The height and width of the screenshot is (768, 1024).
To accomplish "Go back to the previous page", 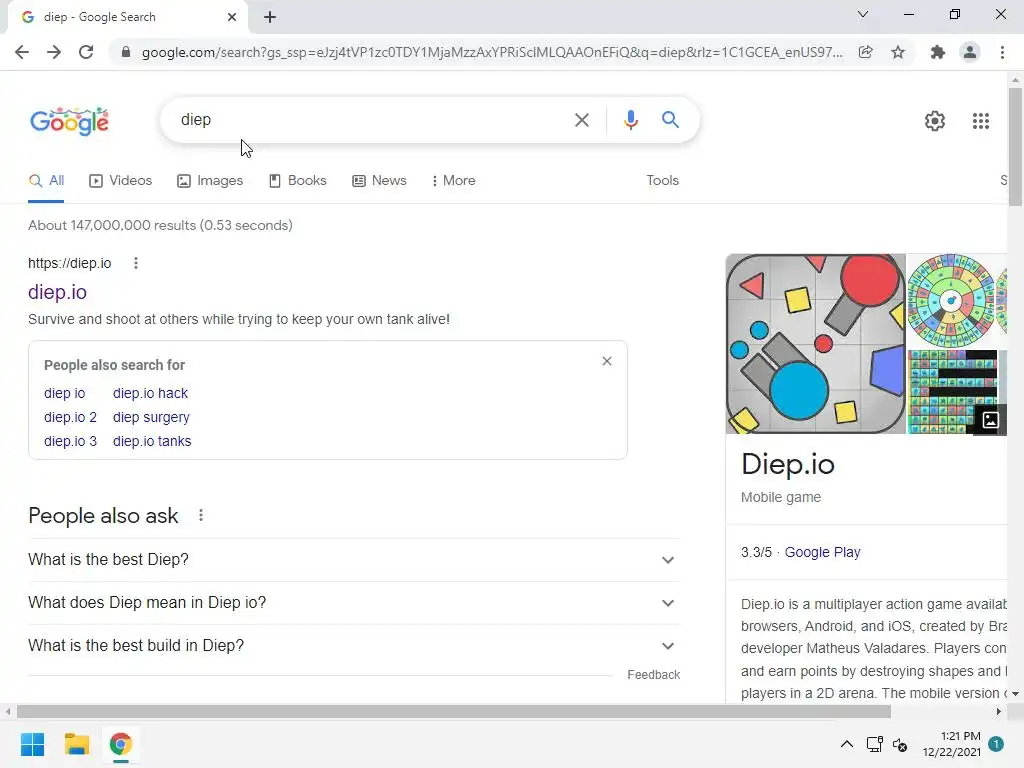I will point(22,52).
